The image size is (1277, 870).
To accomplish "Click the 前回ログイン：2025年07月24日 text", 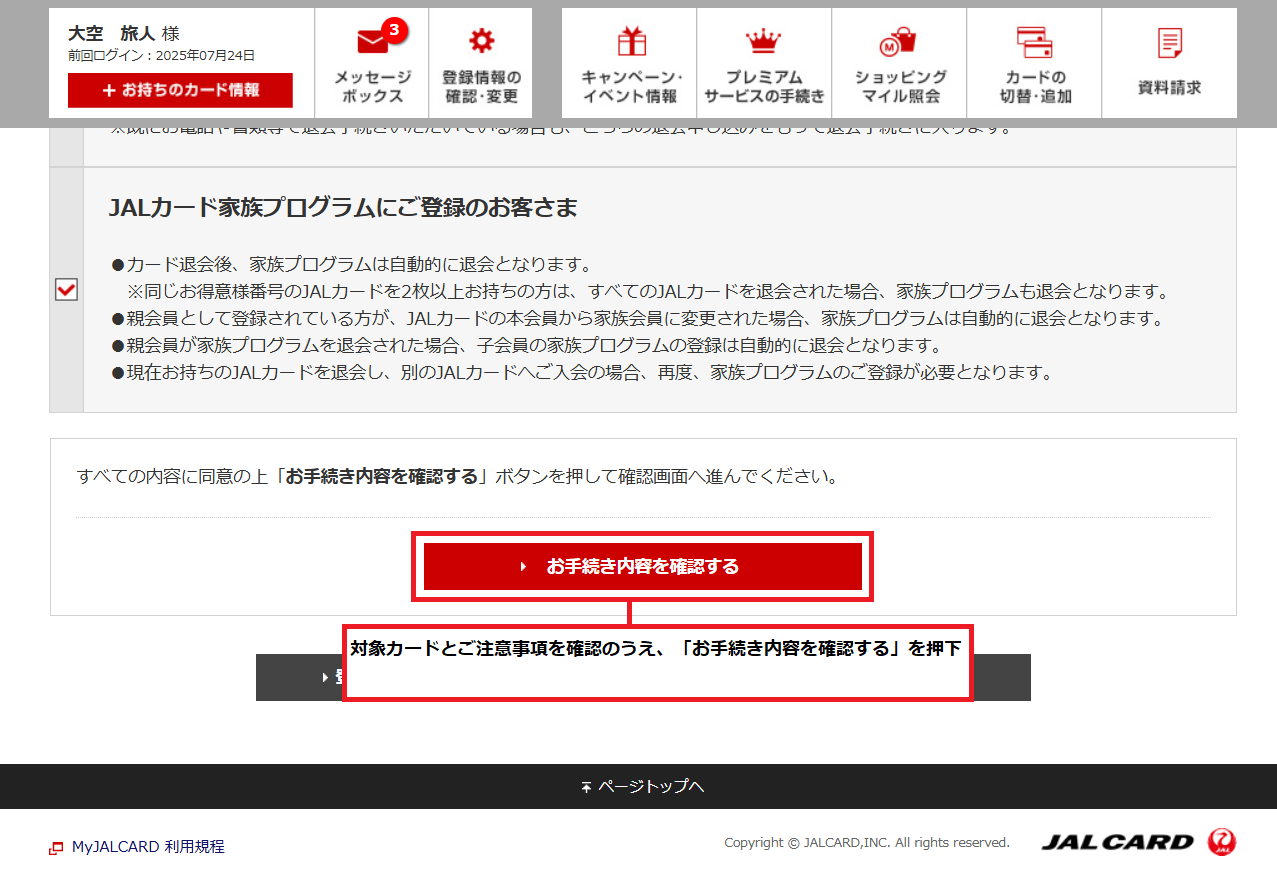I will 161,56.
